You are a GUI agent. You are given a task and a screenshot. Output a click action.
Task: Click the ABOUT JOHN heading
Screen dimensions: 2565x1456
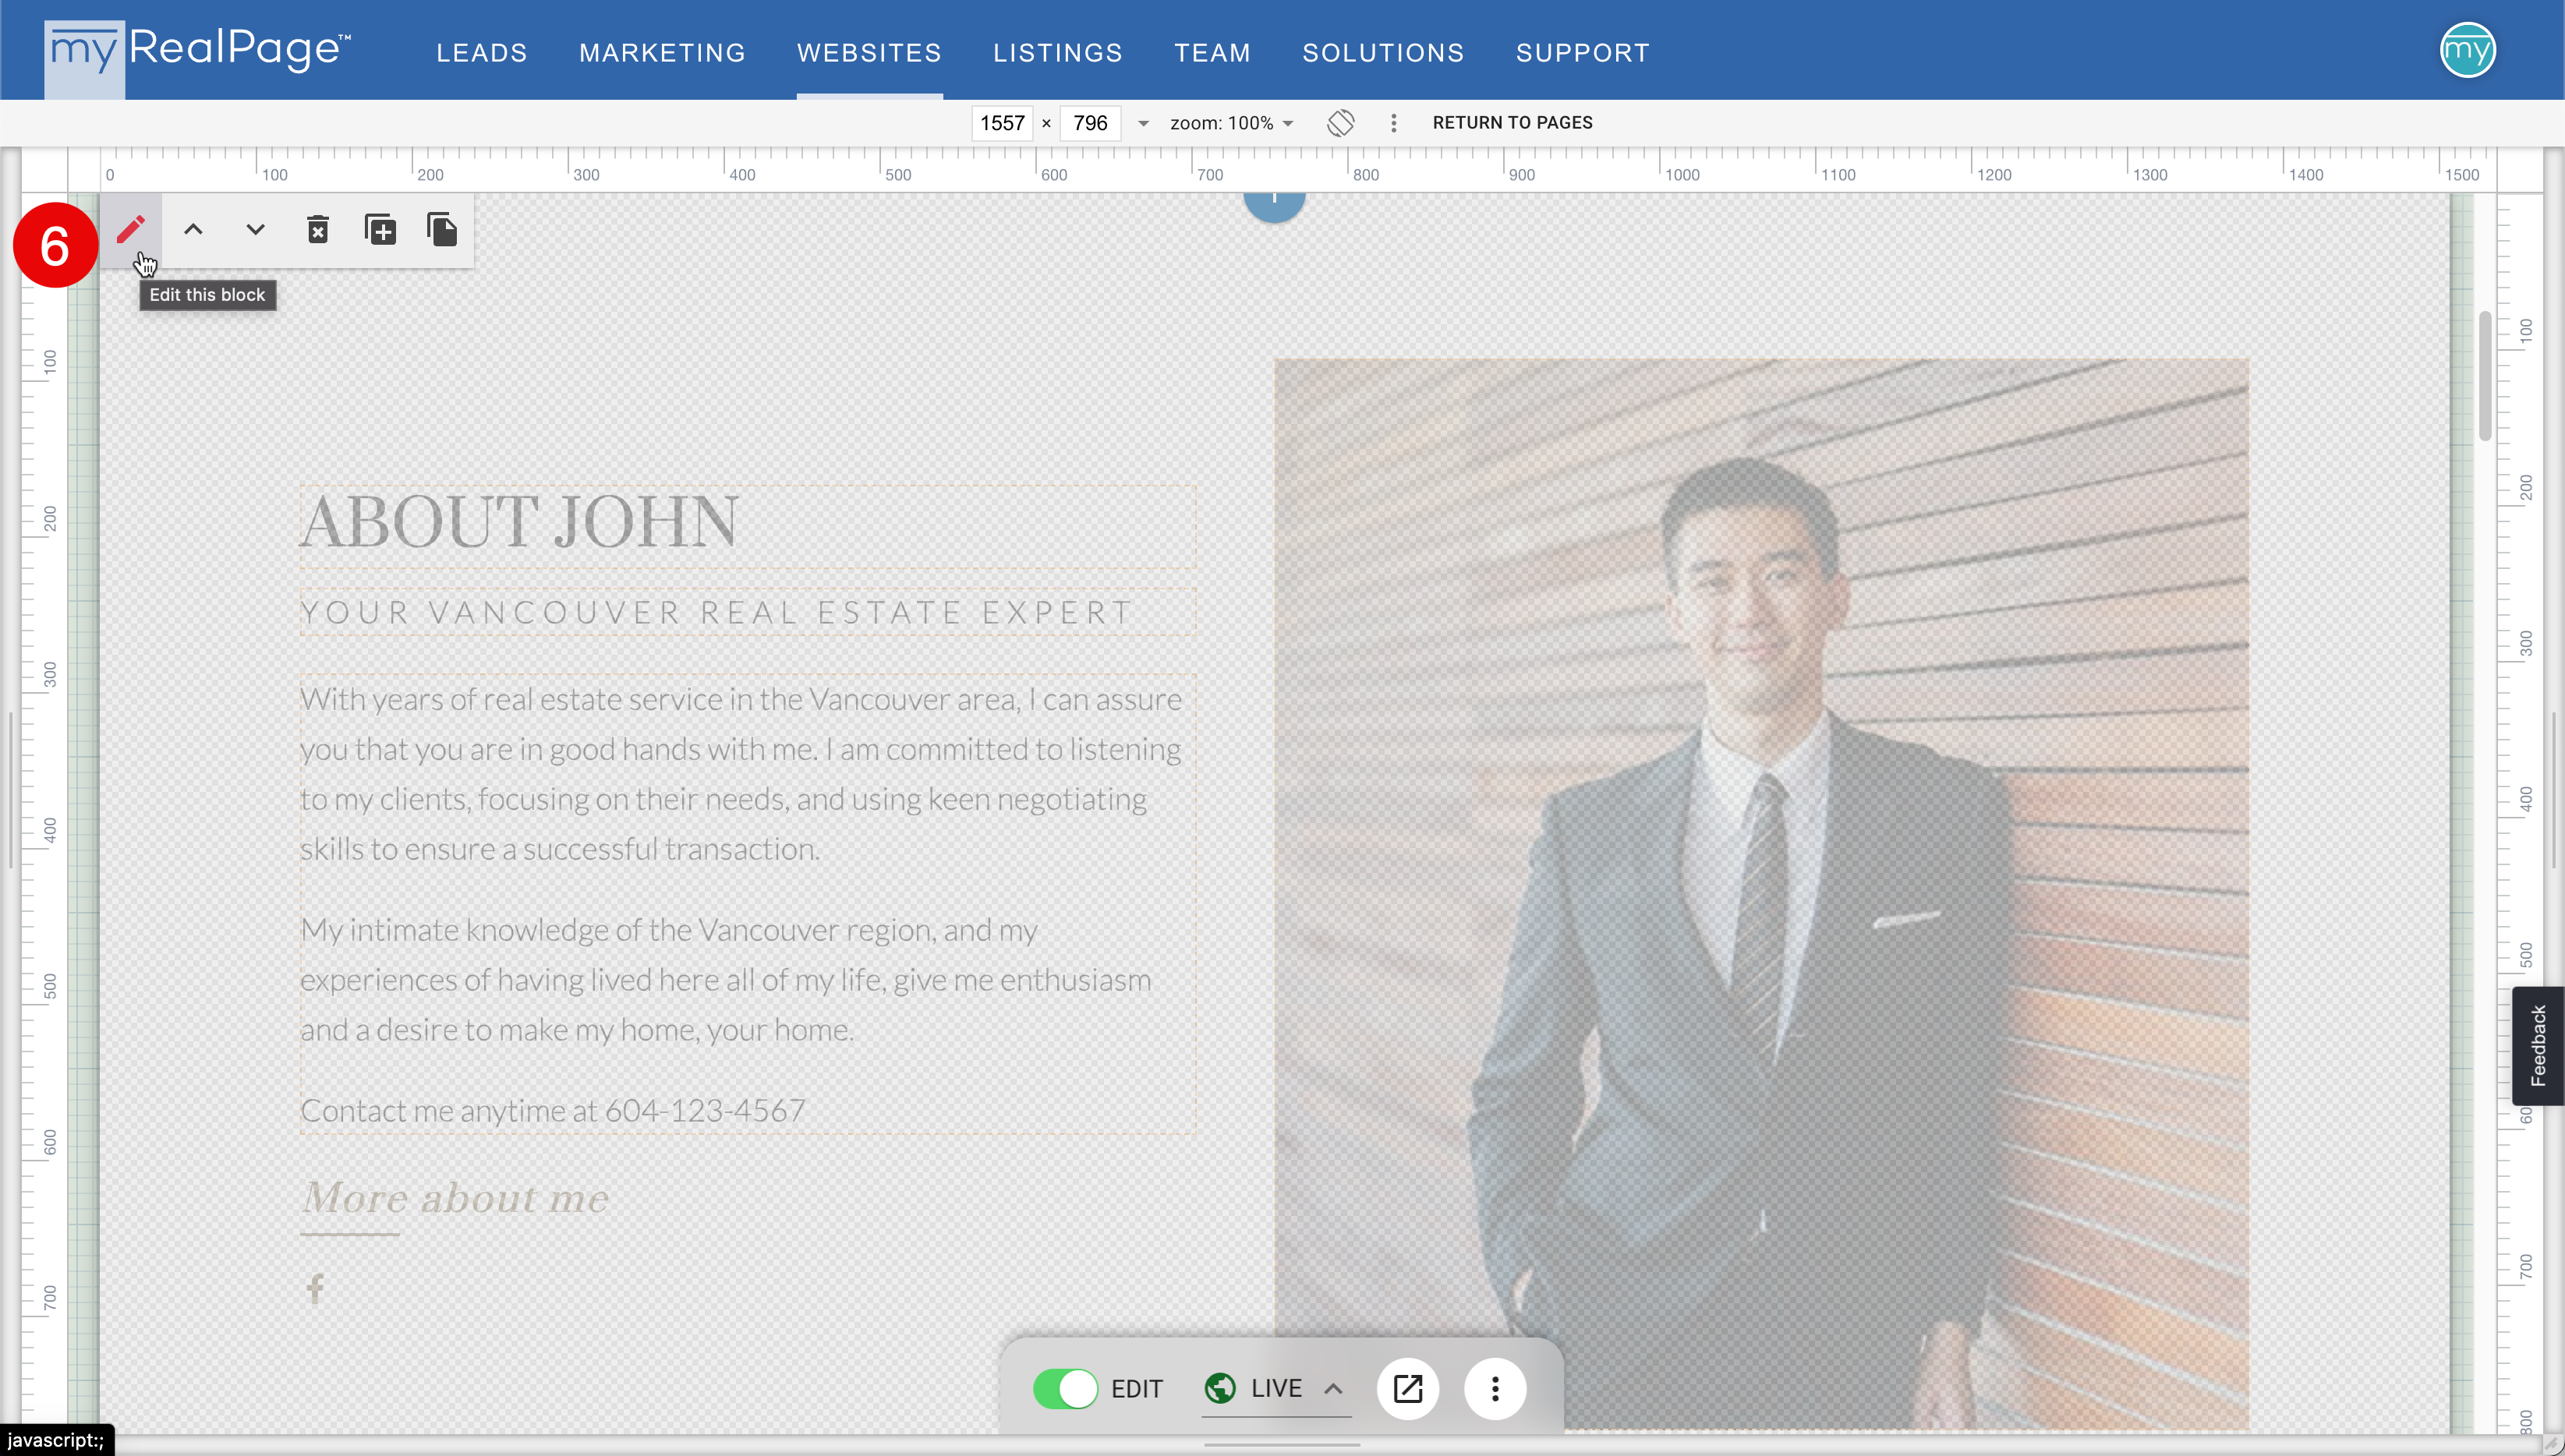[x=519, y=523]
